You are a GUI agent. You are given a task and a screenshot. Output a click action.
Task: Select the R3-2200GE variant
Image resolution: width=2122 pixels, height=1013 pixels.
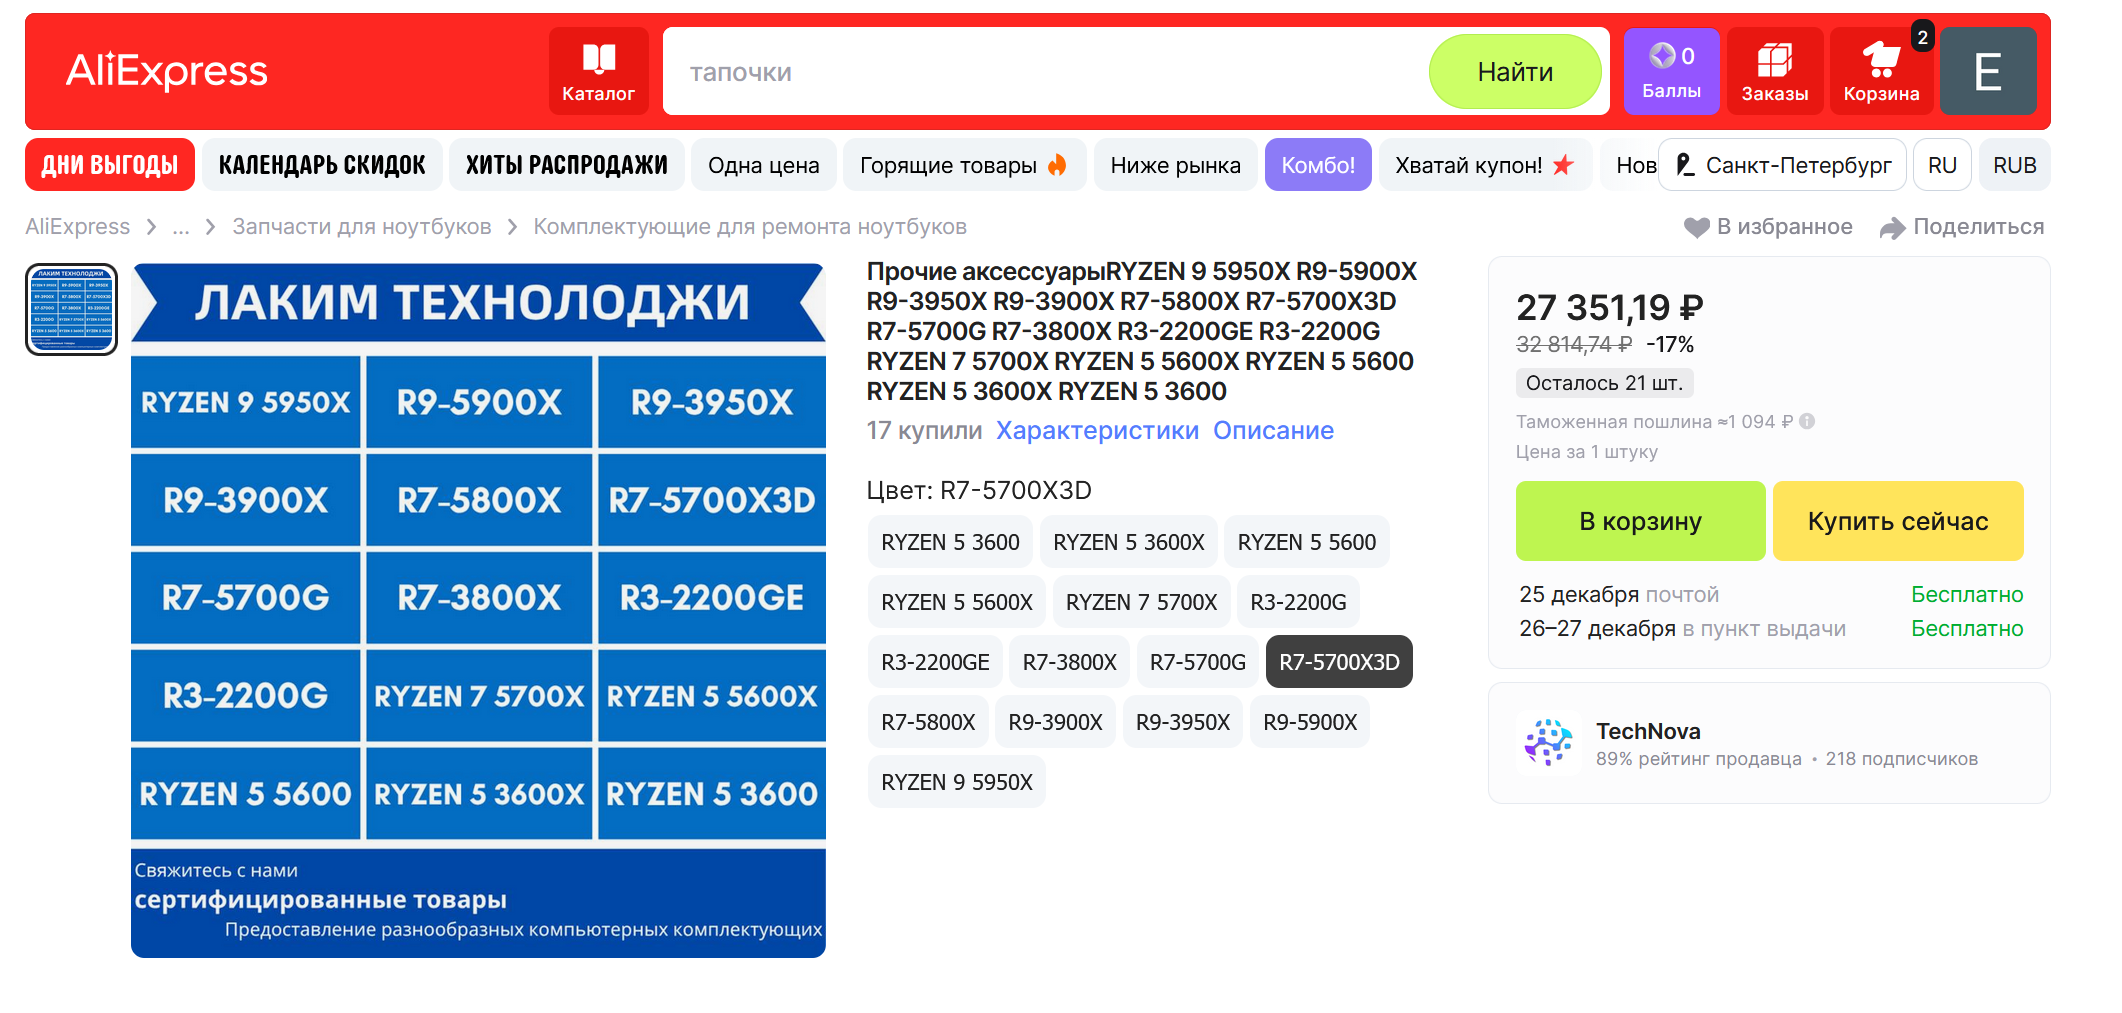click(935, 662)
